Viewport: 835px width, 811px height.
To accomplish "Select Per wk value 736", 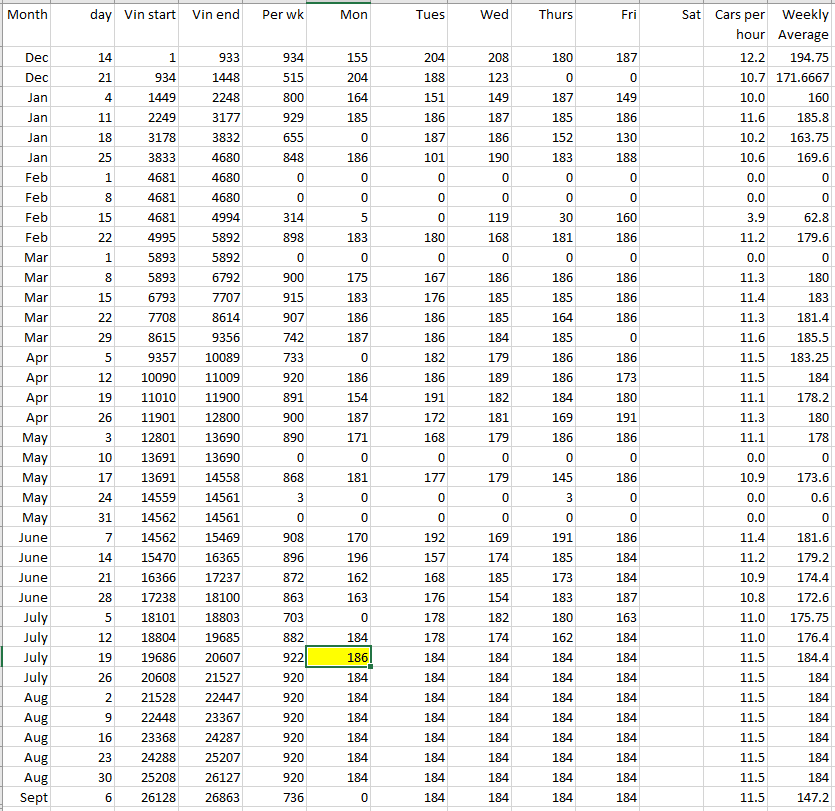I will click(x=276, y=797).
